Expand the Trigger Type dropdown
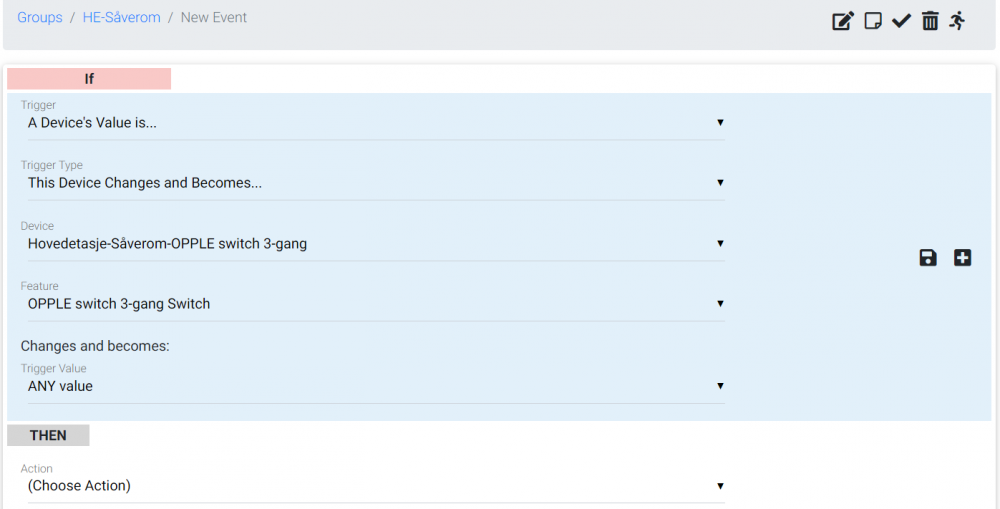Screen dimensions: 1000x509 [x=375, y=183]
